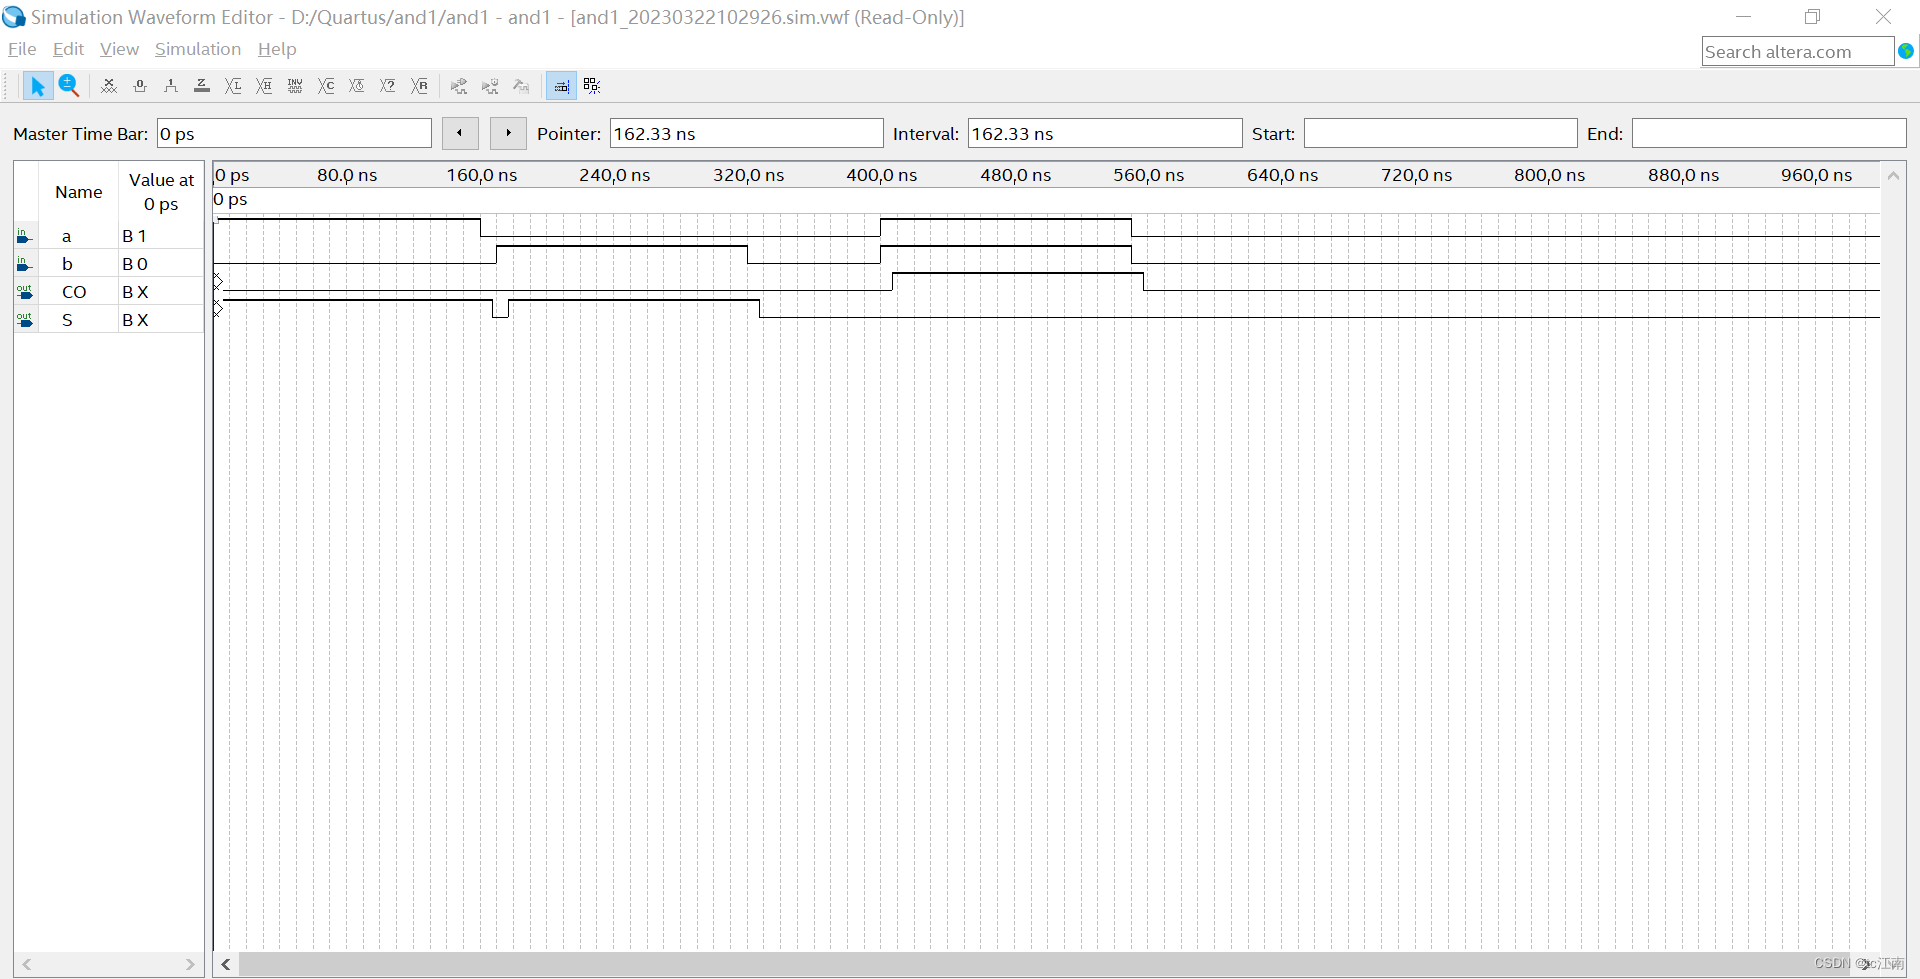The image size is (1920, 979).
Task: Force High (1) on selected waveform
Action: [171, 86]
